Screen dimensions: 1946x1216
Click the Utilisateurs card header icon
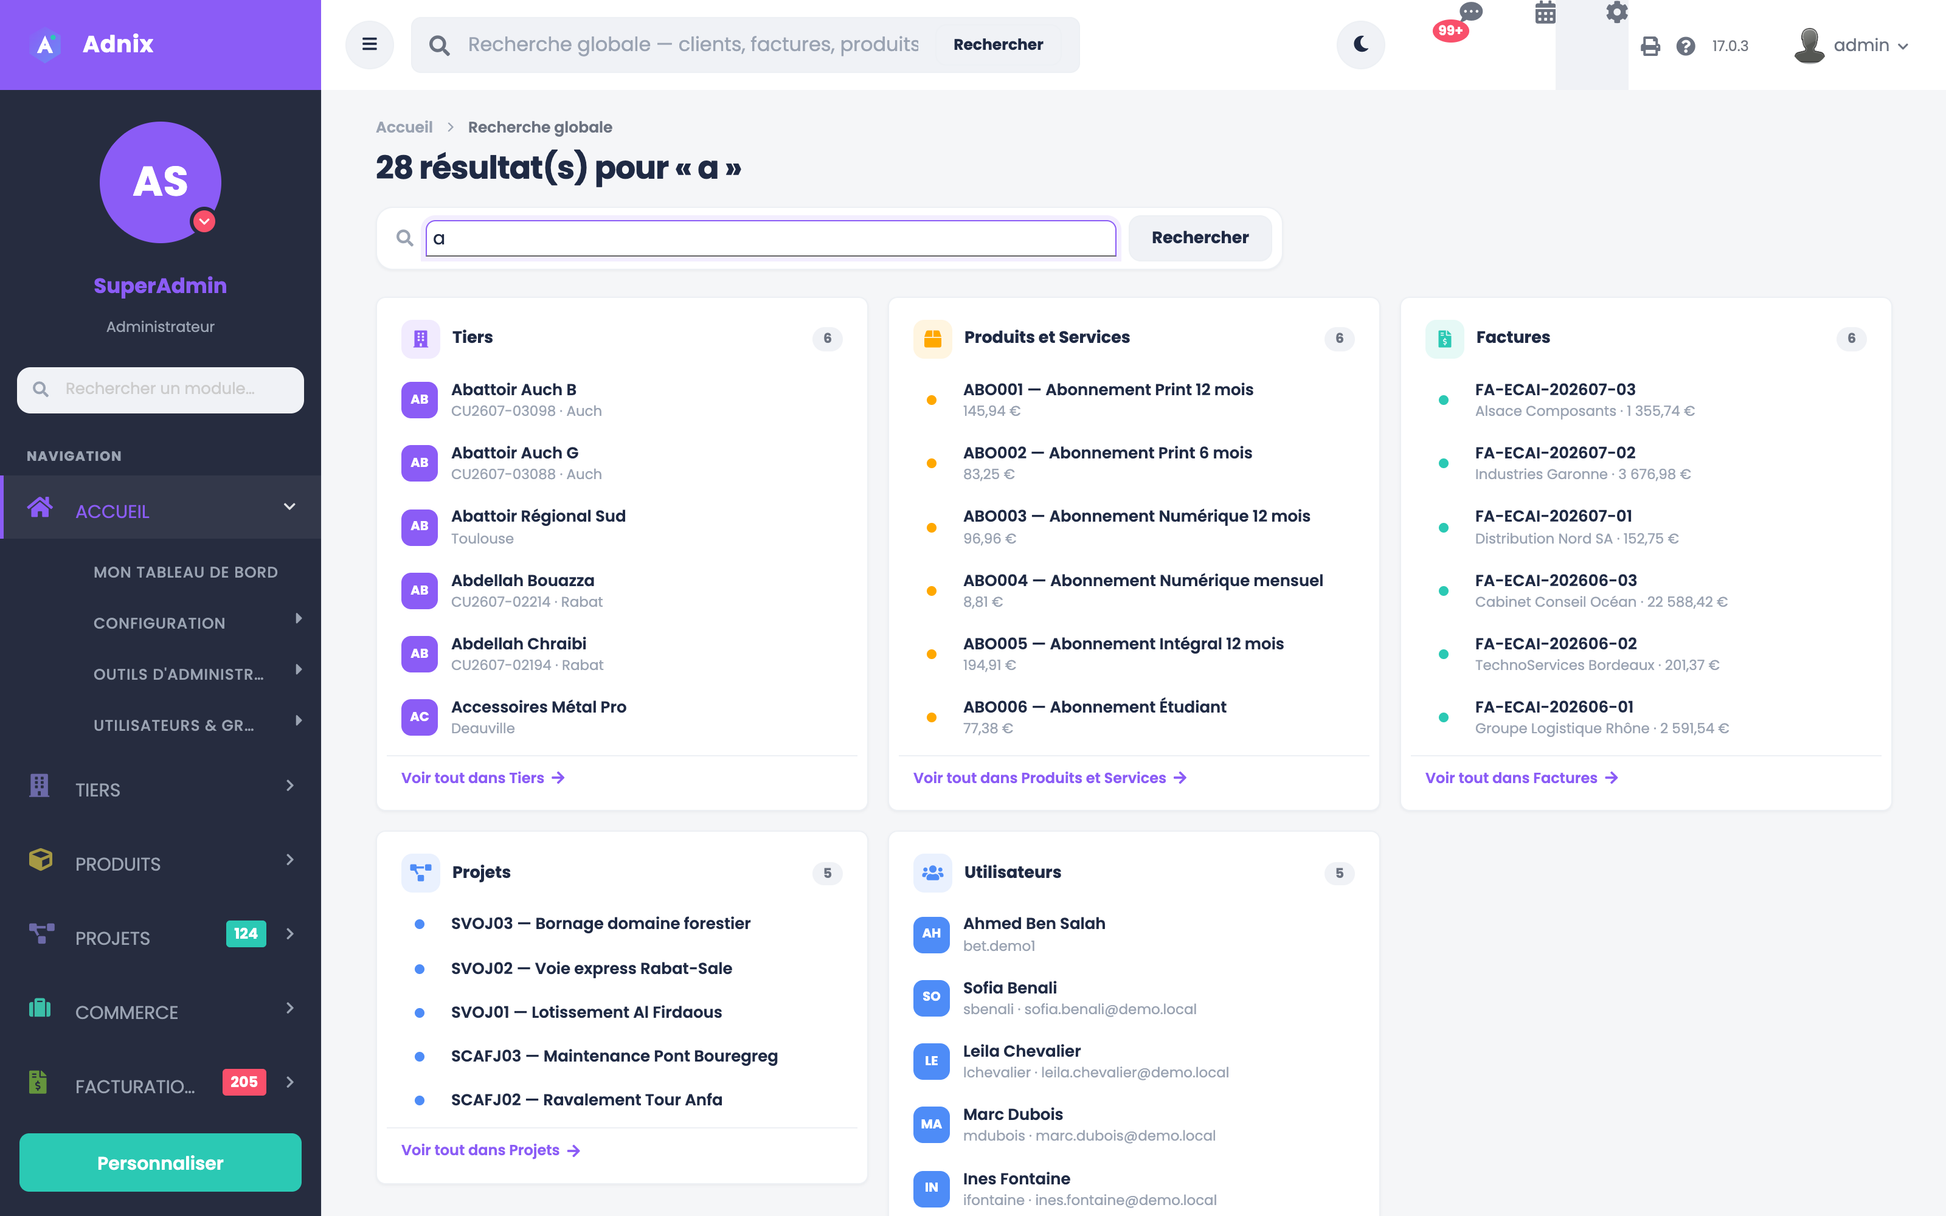click(932, 873)
